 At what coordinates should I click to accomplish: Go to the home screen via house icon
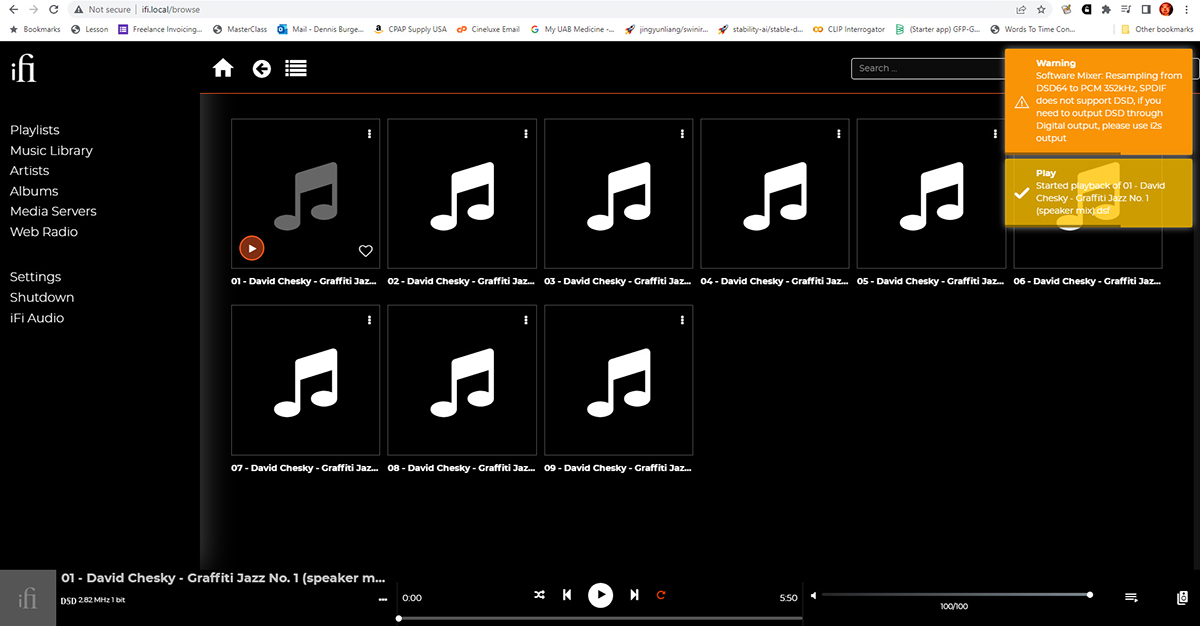[x=223, y=68]
